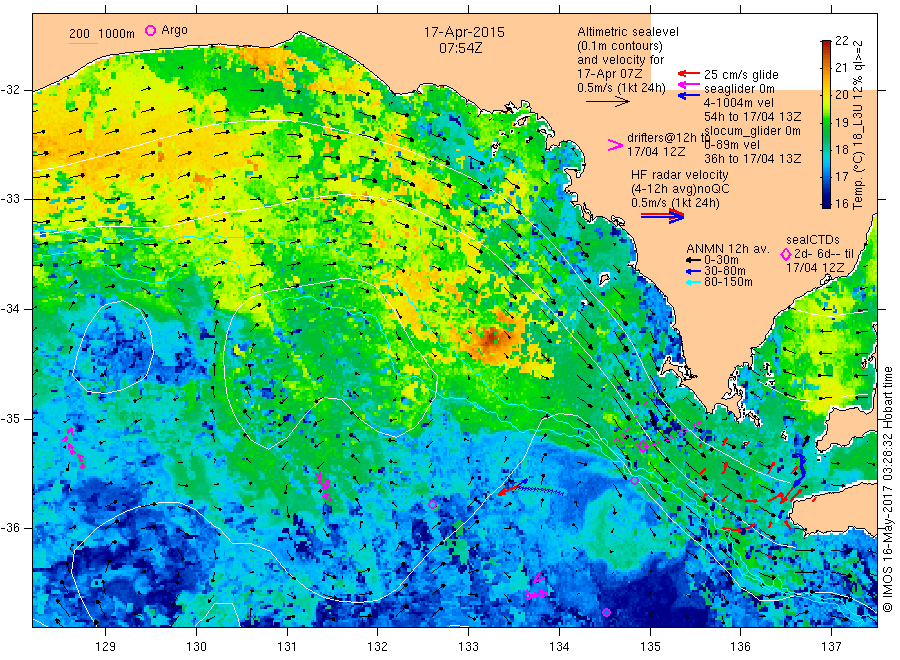Select the cyan ANMN 80-150m arrow
The width and height of the screenshot is (900, 660).
(693, 282)
